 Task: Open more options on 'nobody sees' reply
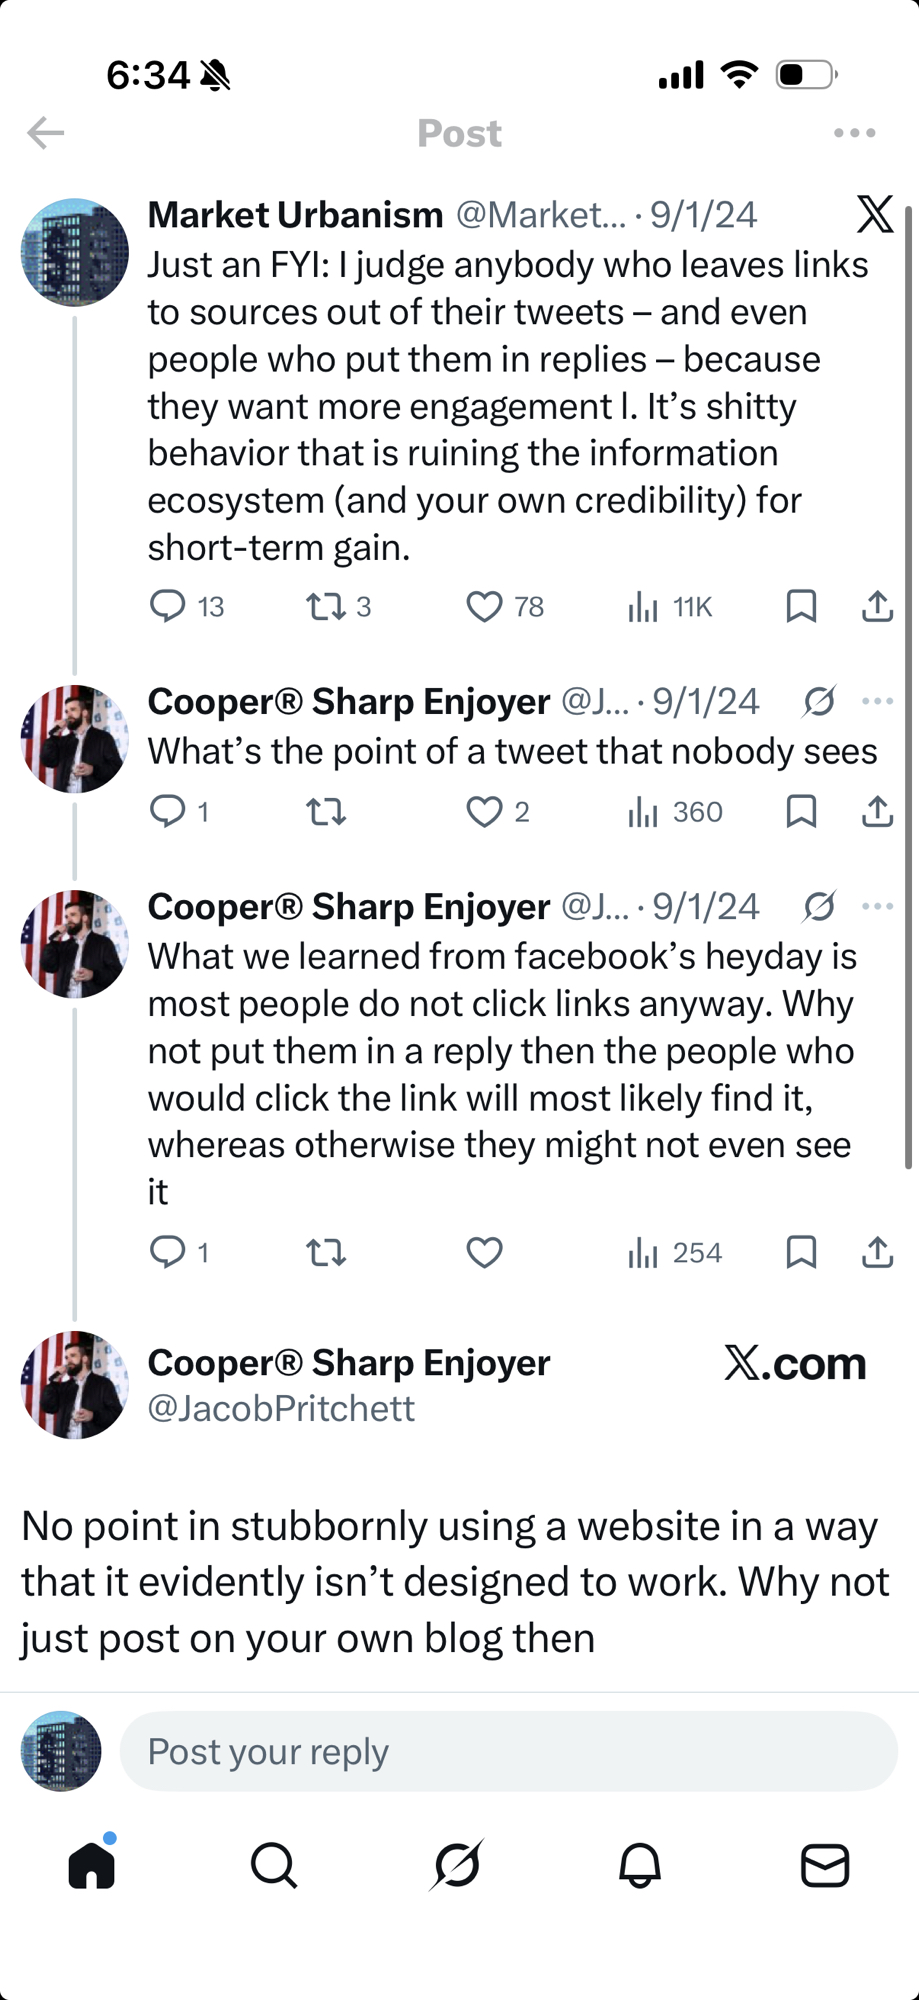click(877, 701)
